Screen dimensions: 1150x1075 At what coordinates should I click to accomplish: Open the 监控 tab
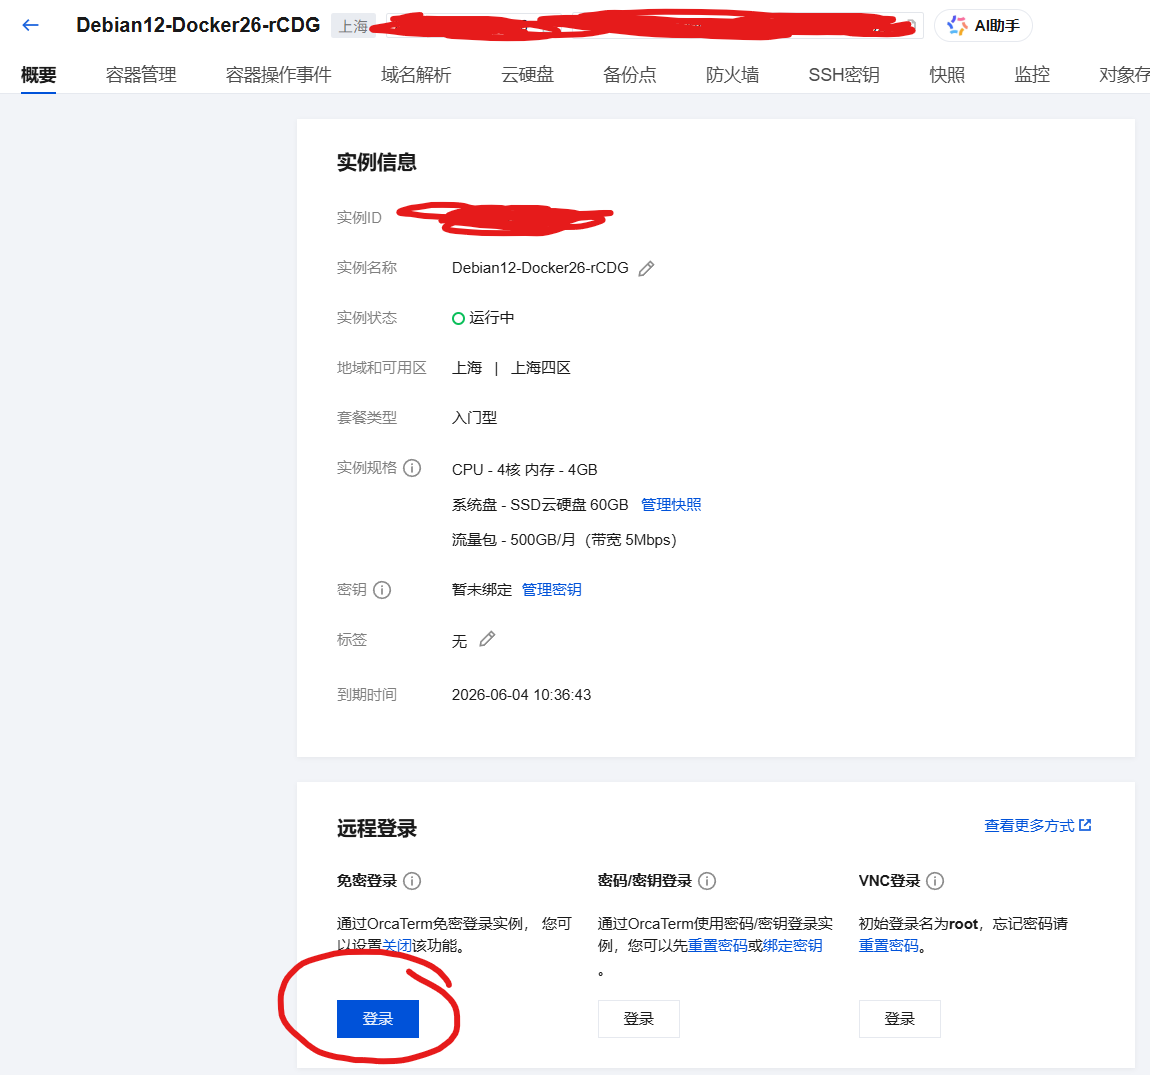tap(1032, 75)
